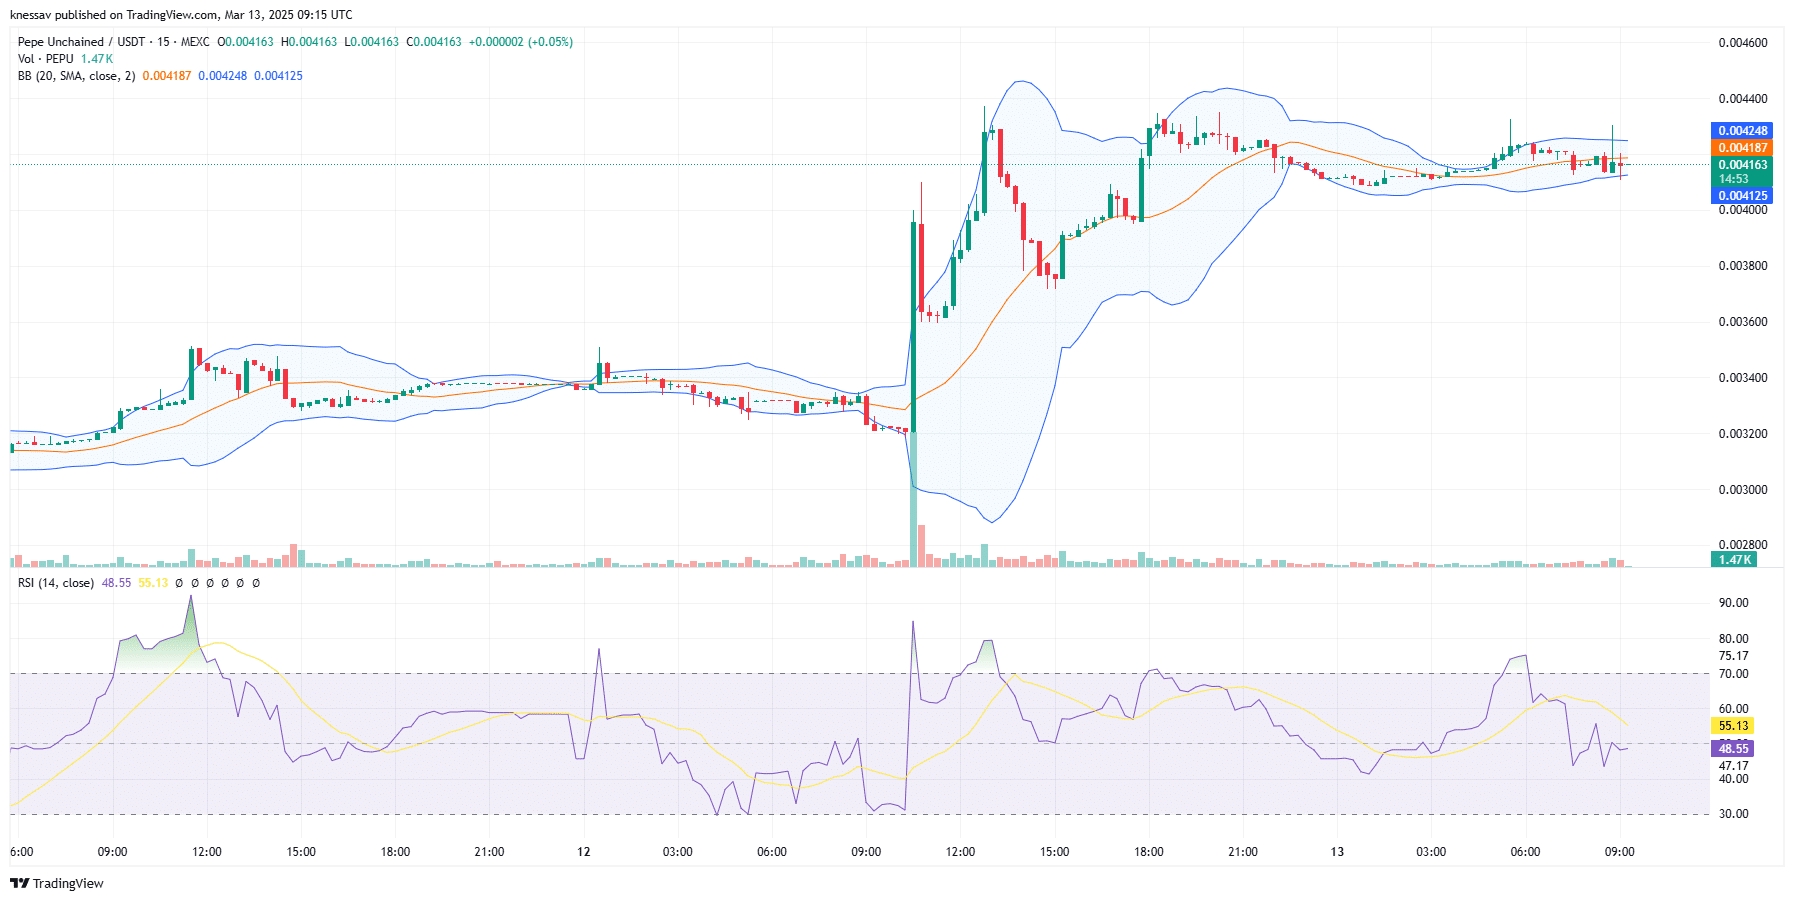Click the 30.00 RSI axis label
The image size is (1794, 901).
coord(1734,814)
